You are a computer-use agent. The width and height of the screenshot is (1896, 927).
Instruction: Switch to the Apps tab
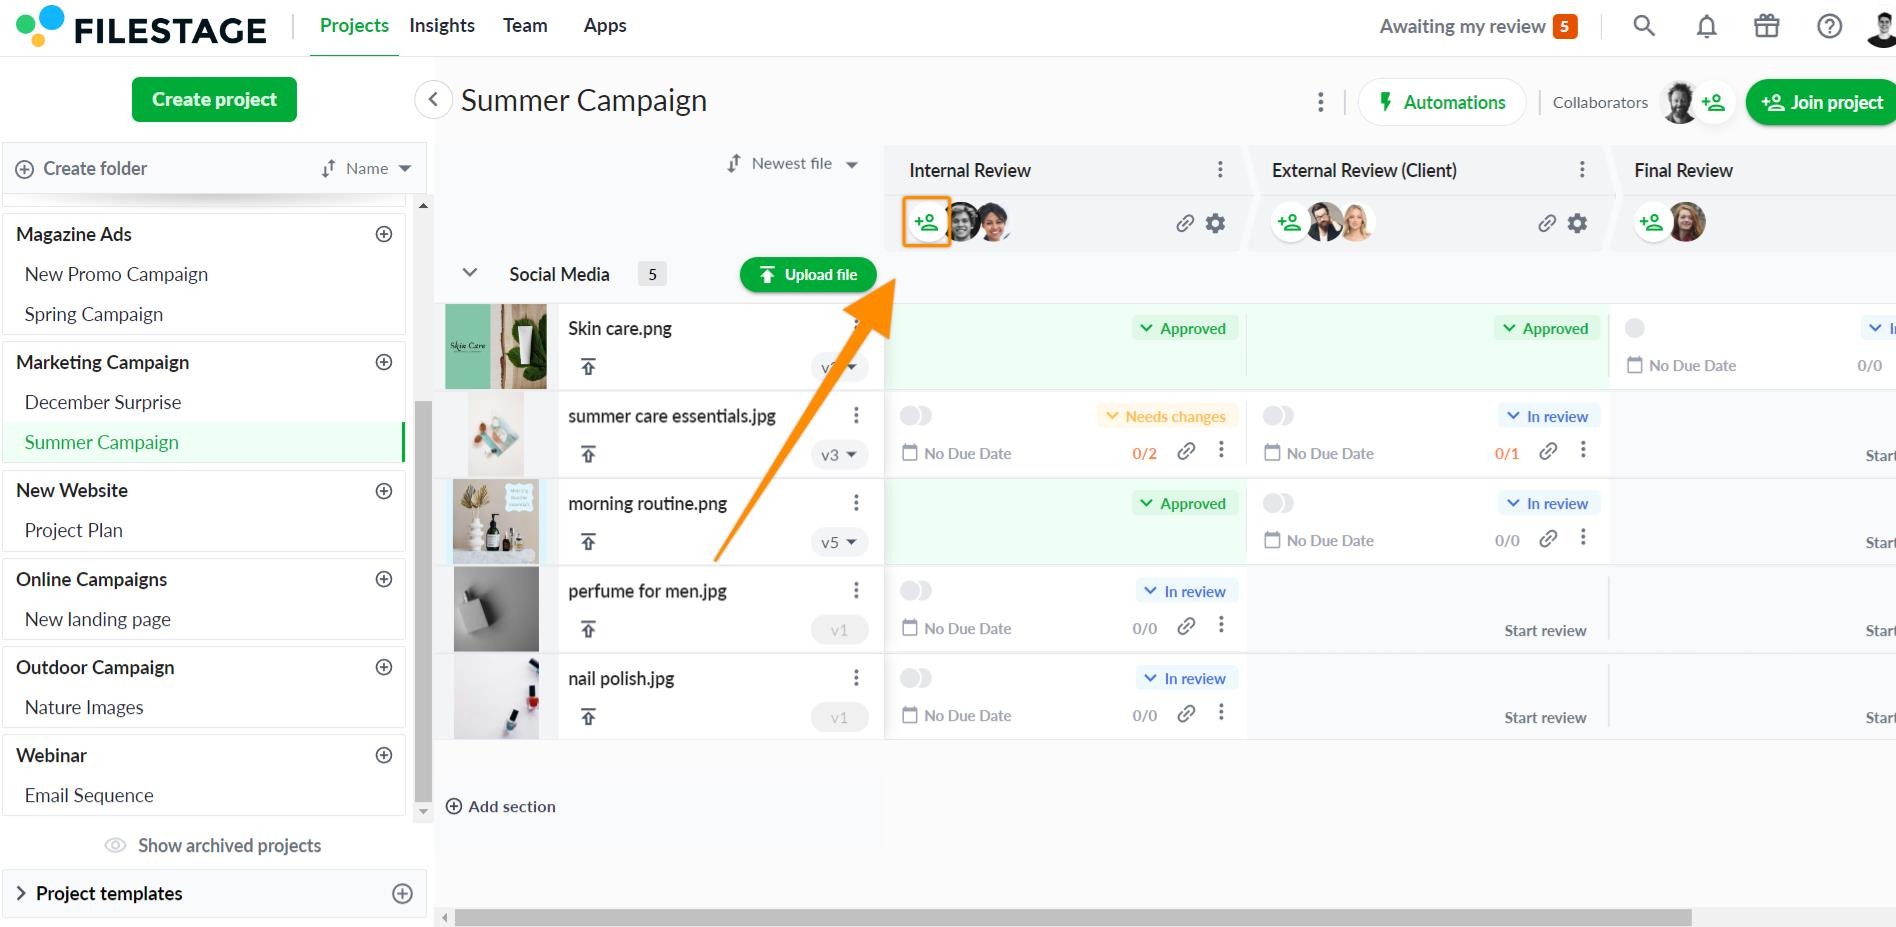(605, 26)
